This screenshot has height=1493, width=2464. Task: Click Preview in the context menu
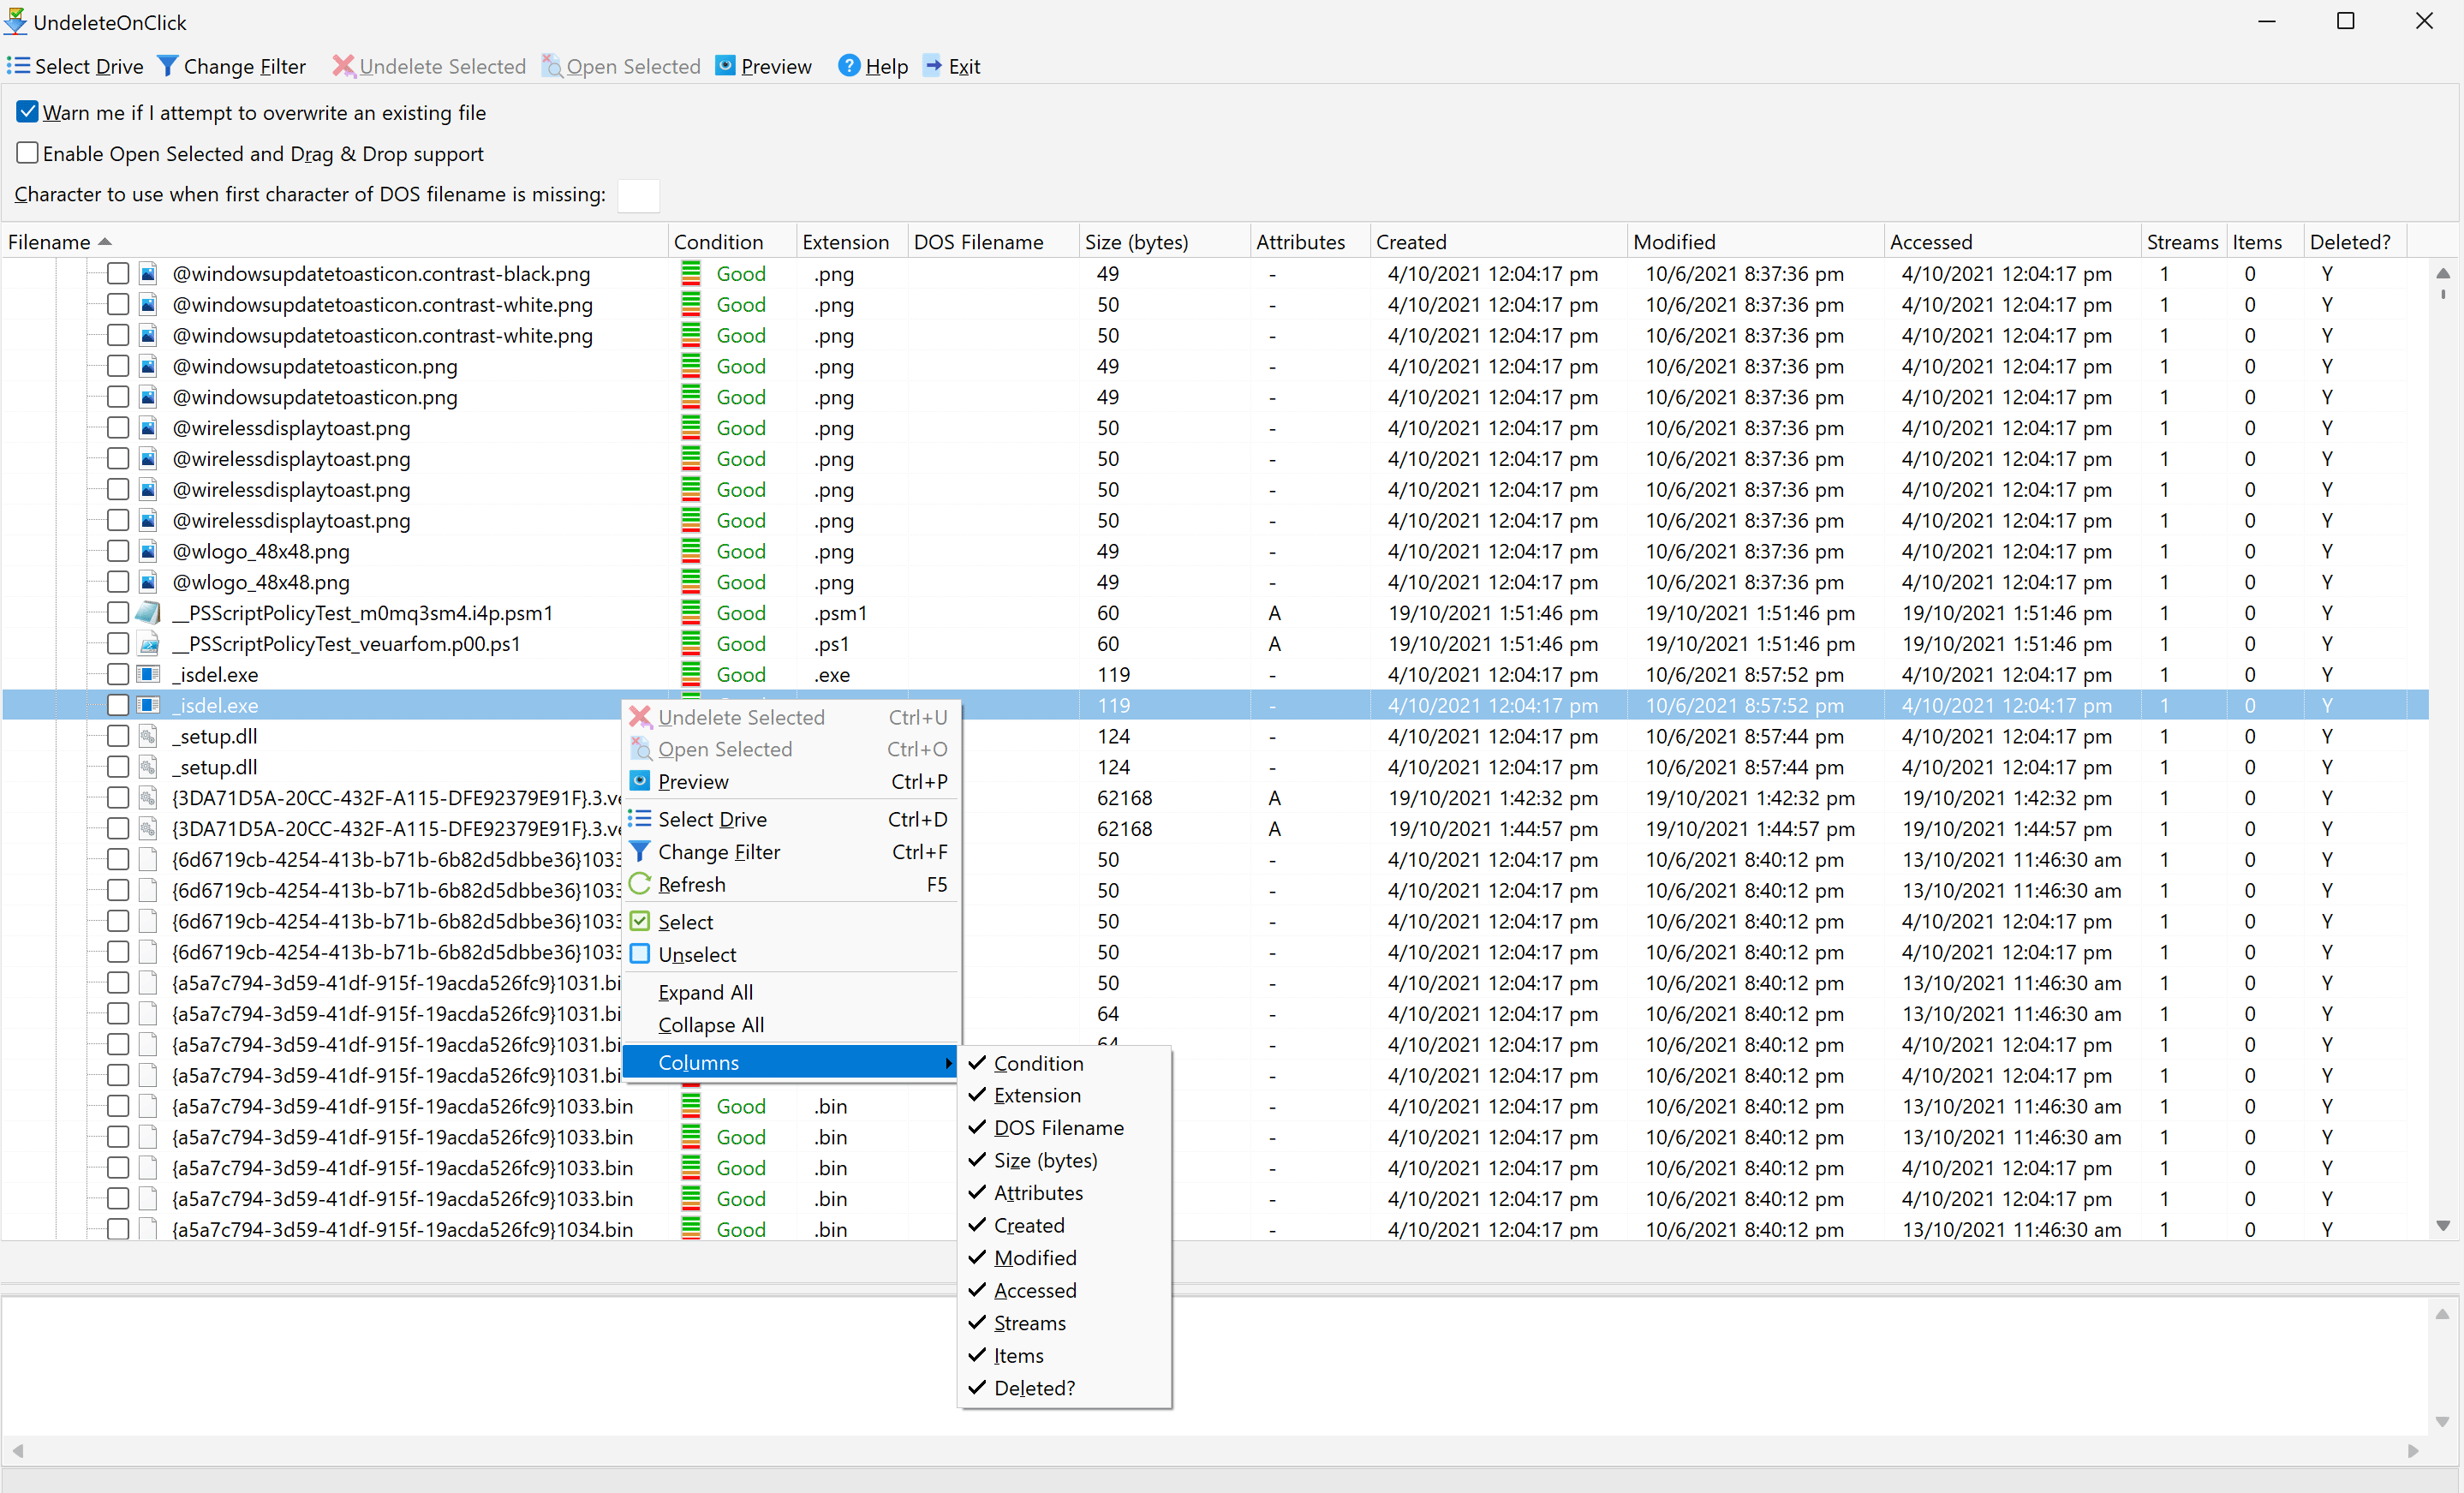click(692, 782)
